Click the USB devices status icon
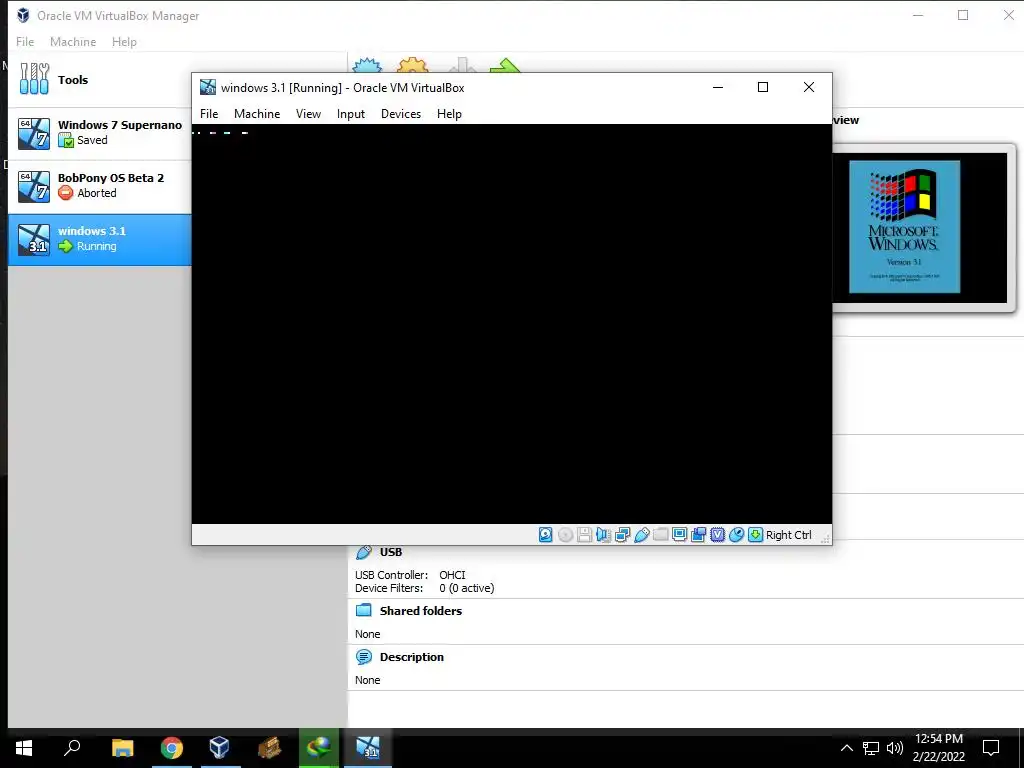Screen dimensions: 1024x768 click(x=641, y=535)
